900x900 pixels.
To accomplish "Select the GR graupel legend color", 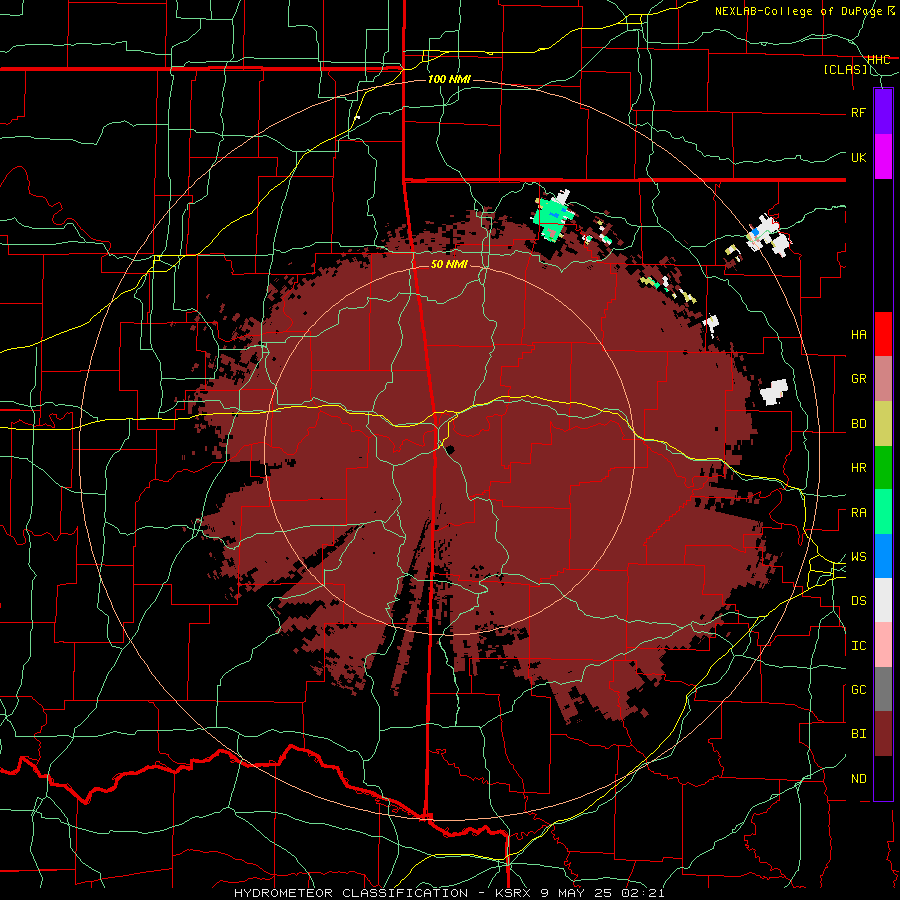I will [x=883, y=378].
